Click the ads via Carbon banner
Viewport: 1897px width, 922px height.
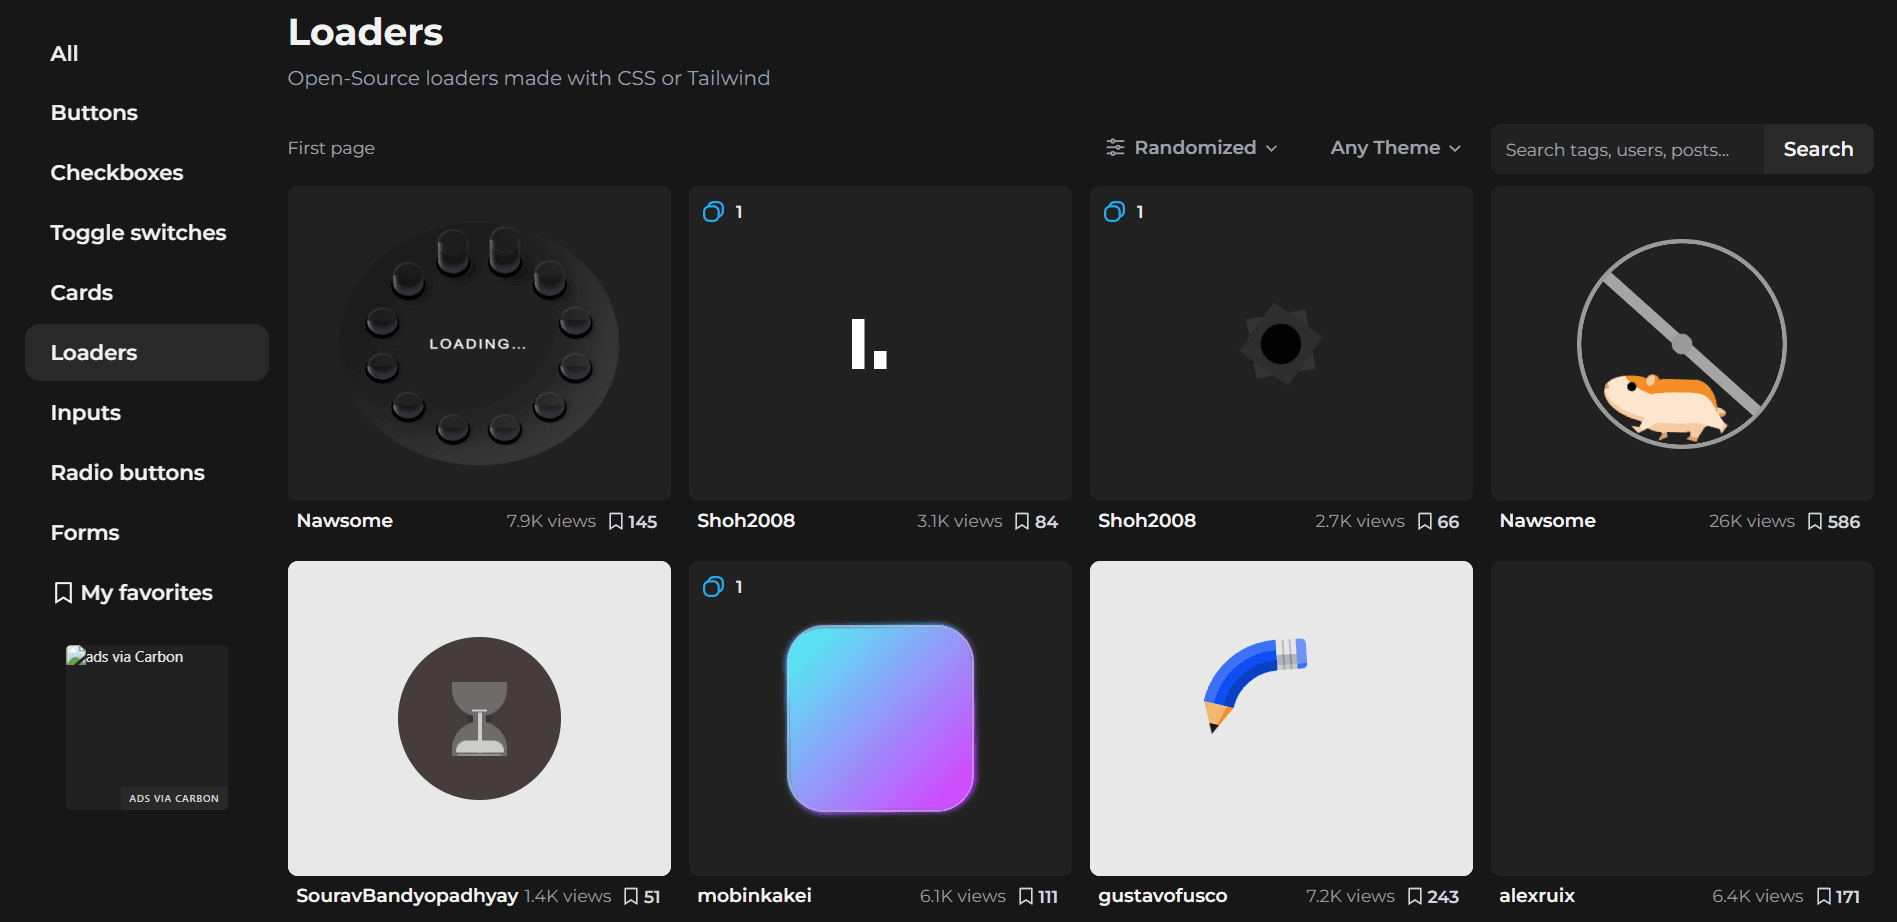coord(147,727)
